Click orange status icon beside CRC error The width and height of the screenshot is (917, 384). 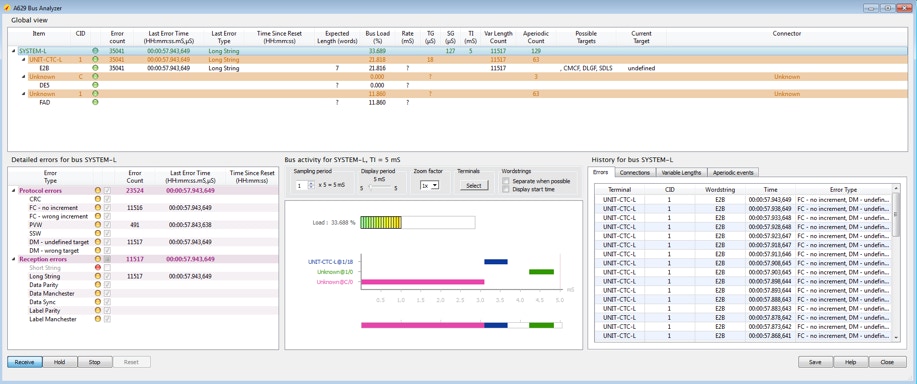click(98, 199)
